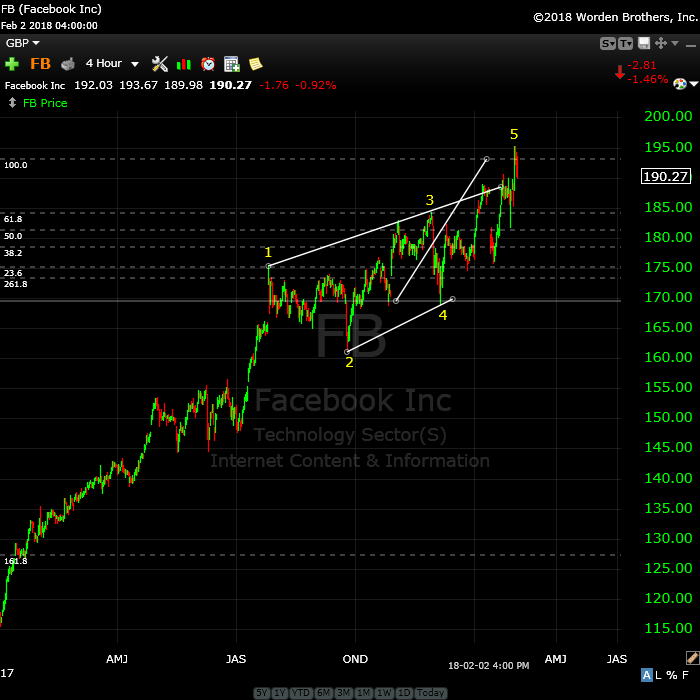
Task: Select the 6M time range tab
Action: pos(324,693)
